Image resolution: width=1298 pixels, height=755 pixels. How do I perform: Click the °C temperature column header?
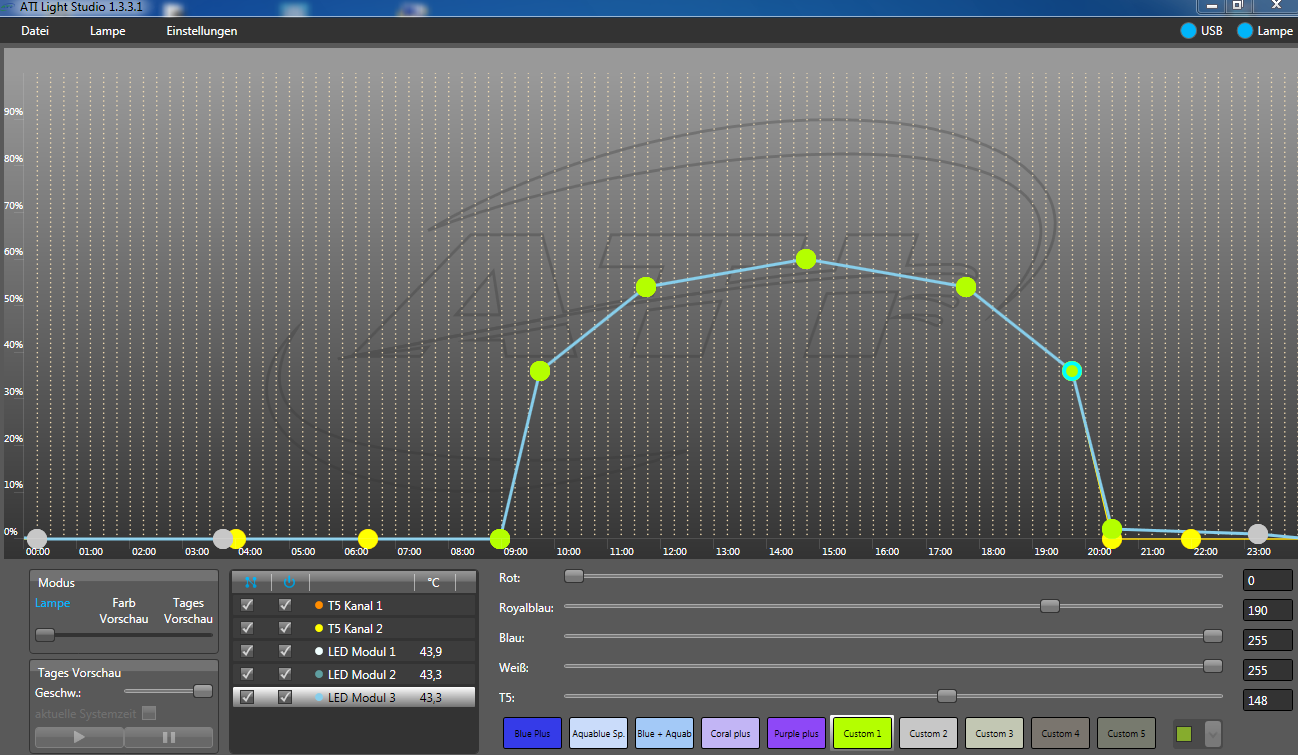pyautogui.click(x=433, y=582)
